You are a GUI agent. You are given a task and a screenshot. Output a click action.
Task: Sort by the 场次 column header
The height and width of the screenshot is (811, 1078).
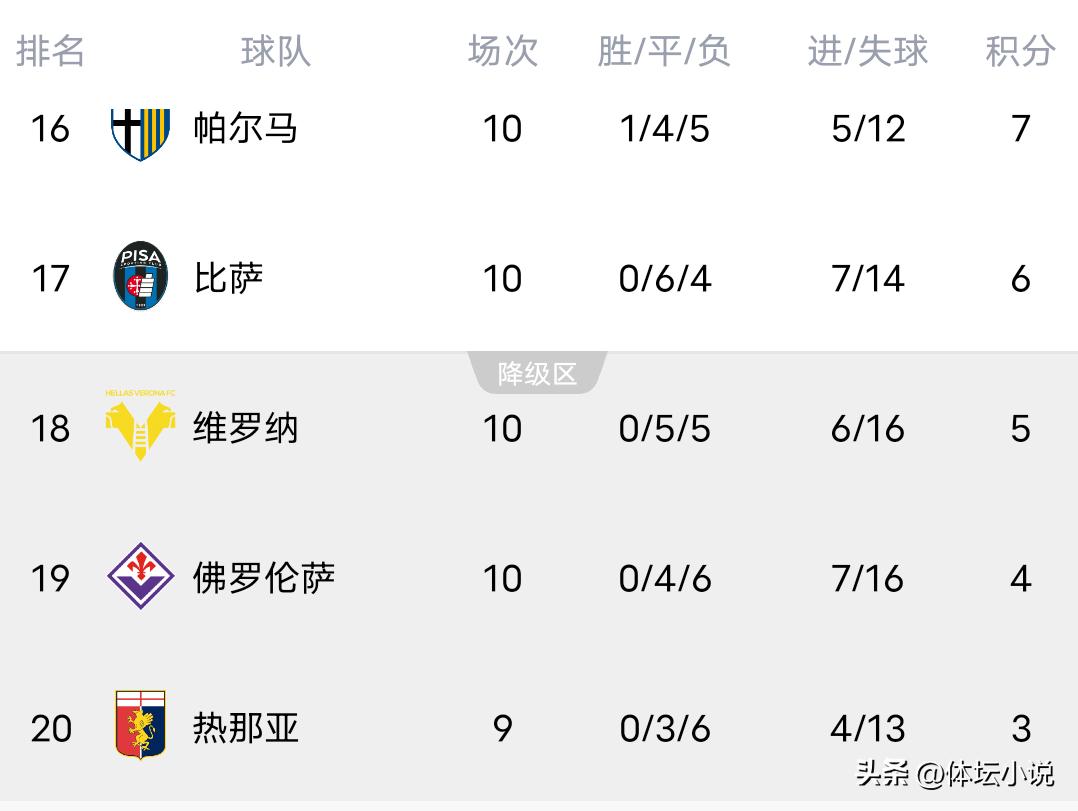tap(502, 51)
